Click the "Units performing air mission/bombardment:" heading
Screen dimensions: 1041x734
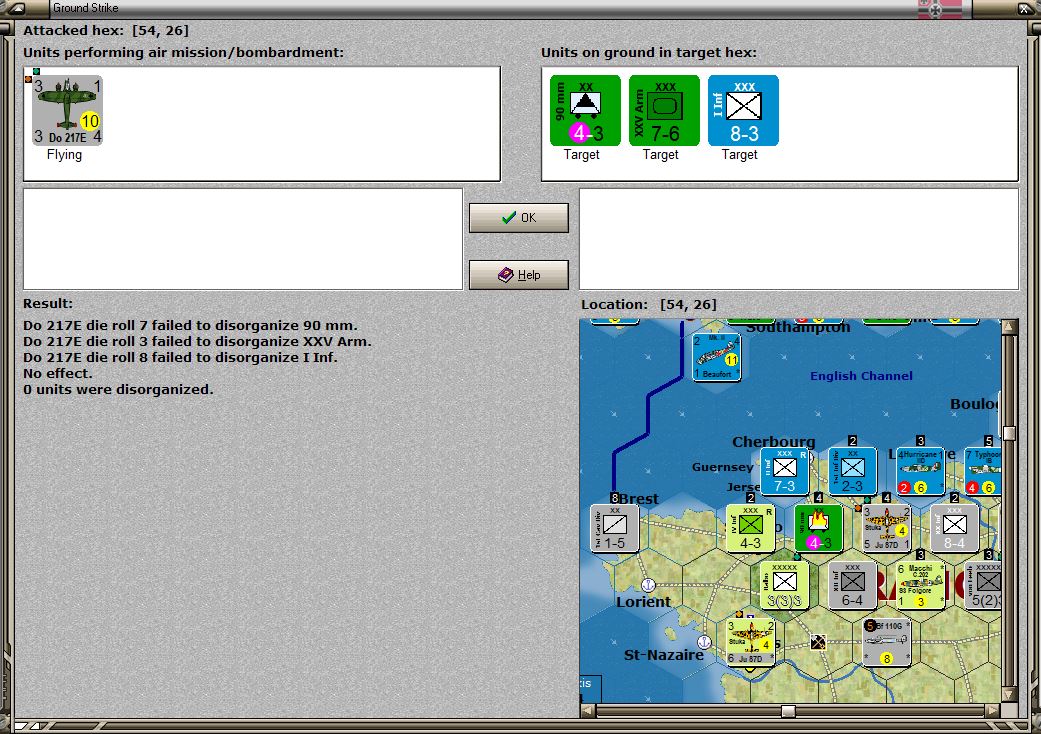[183, 52]
